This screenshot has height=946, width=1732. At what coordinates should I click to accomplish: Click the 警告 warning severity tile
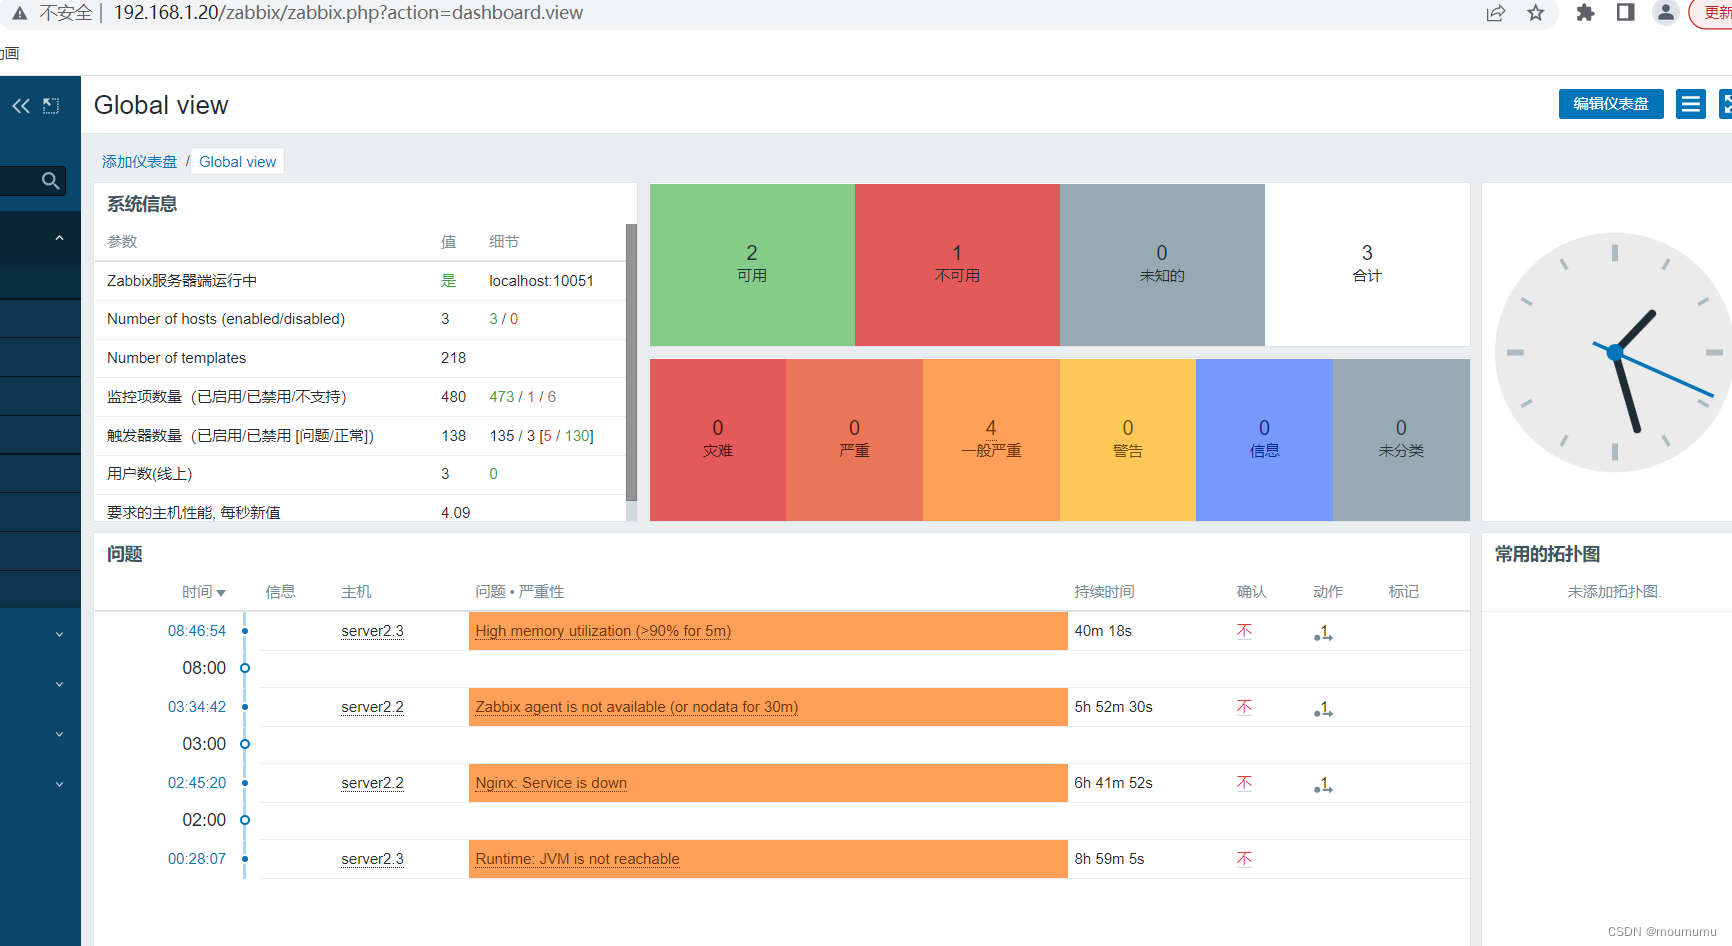pyautogui.click(x=1128, y=440)
